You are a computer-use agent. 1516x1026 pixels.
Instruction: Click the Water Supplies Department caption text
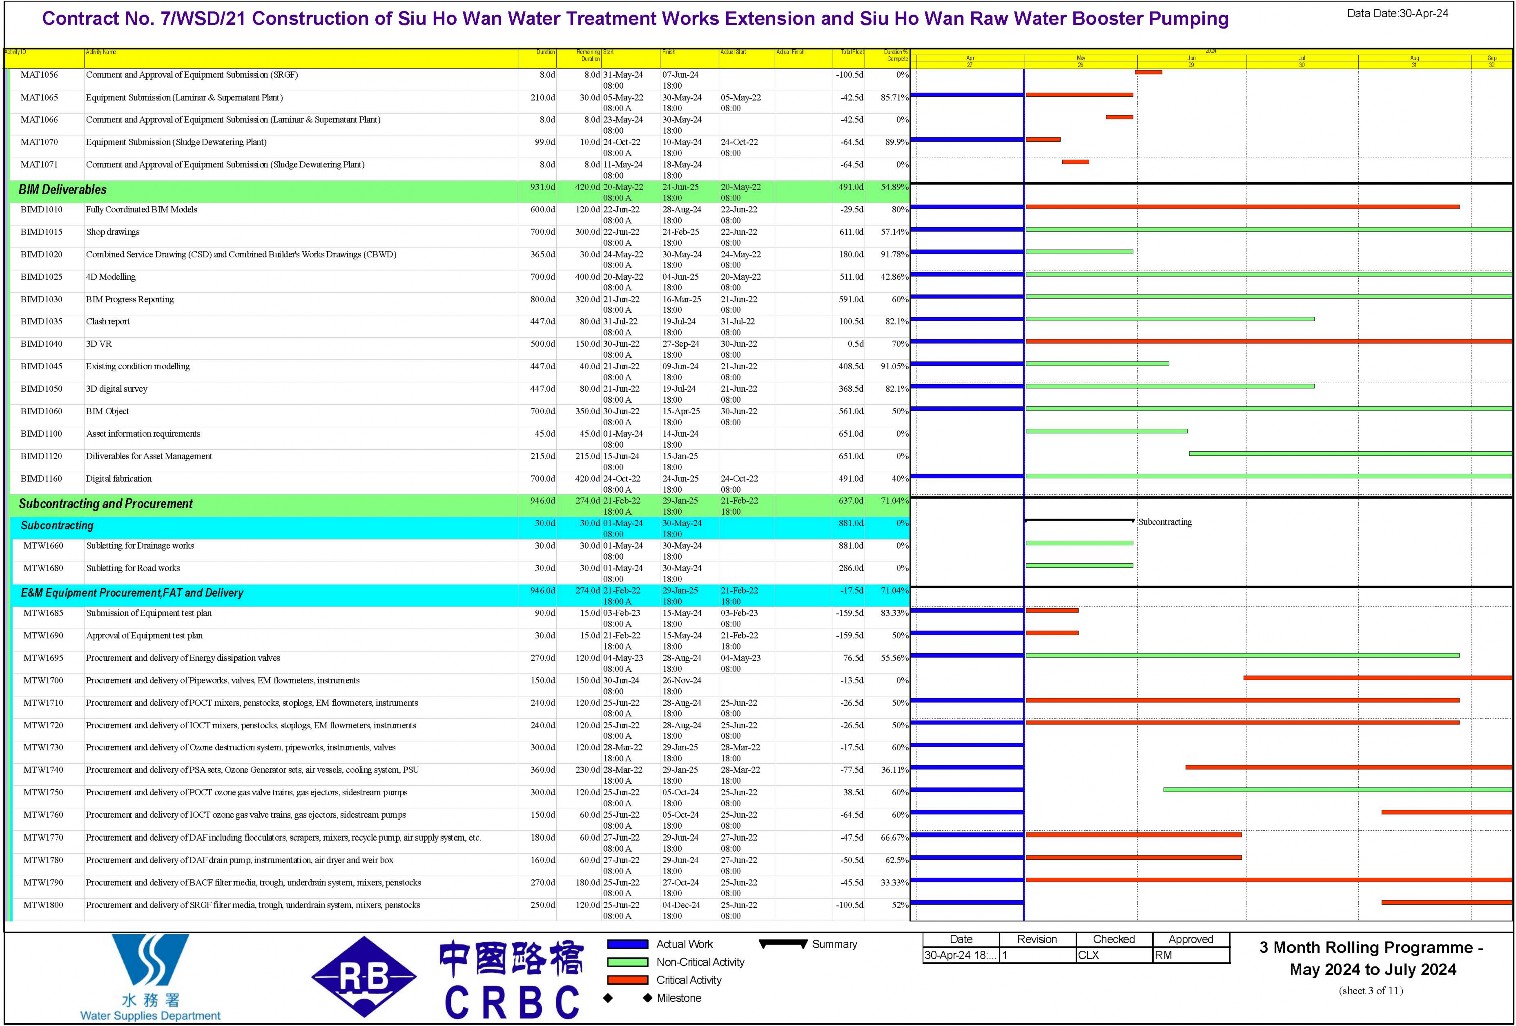click(x=150, y=1016)
